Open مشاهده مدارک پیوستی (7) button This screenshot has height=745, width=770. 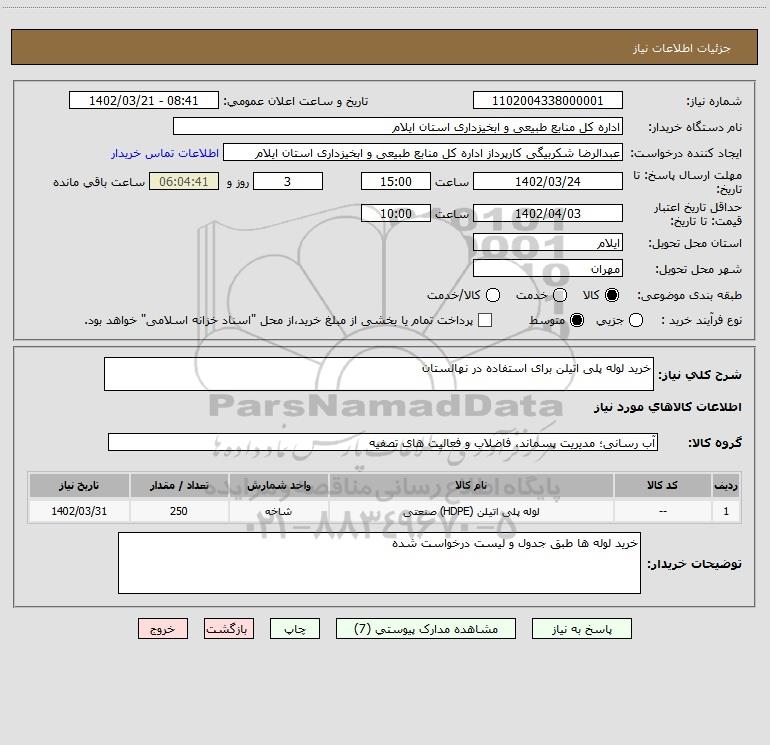tap(426, 629)
